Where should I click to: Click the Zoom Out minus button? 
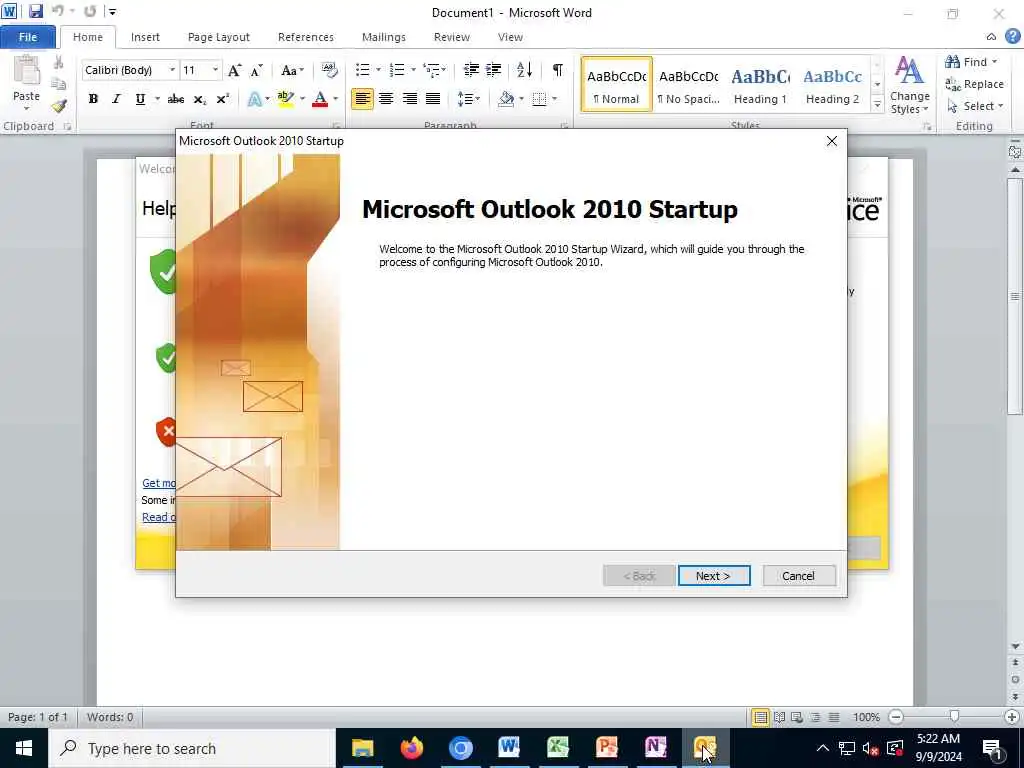coord(897,717)
